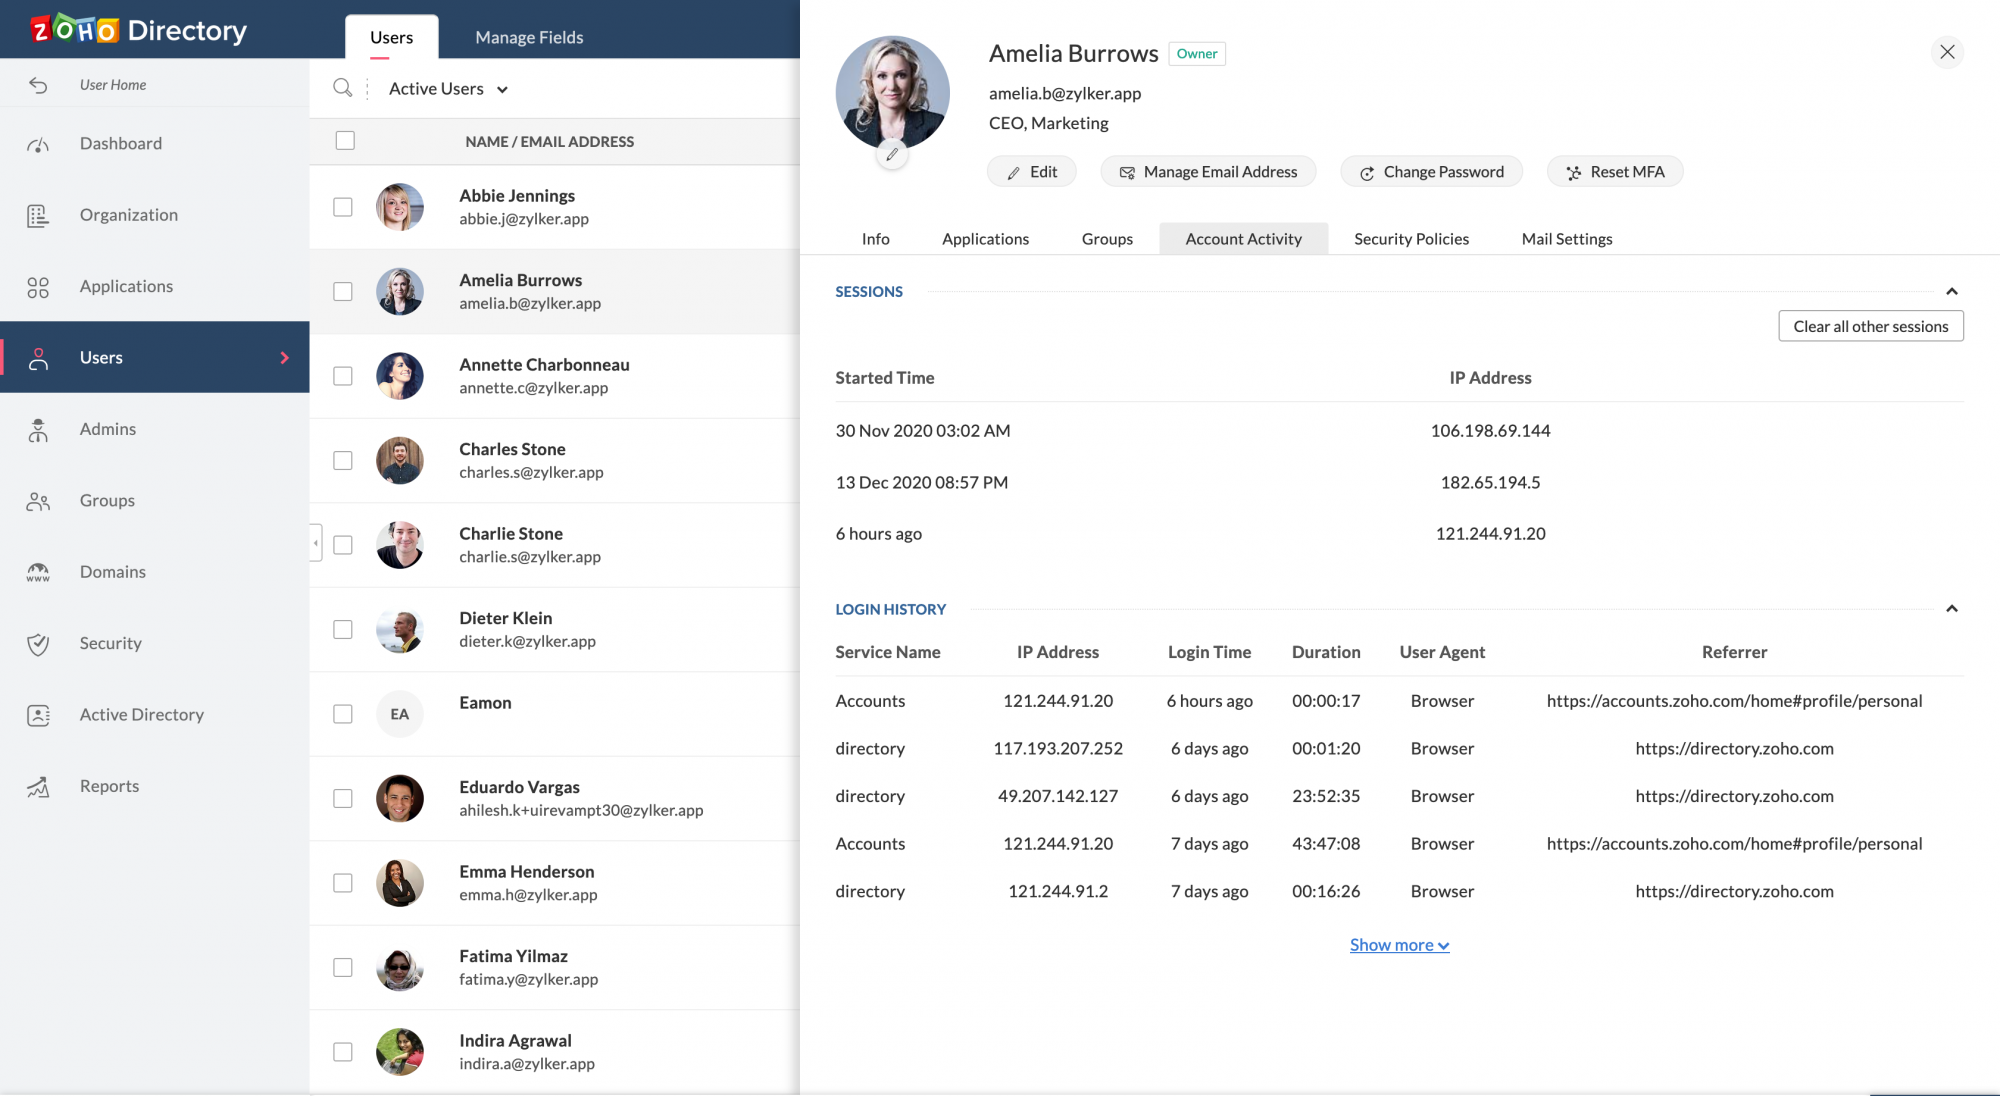
Task: Open the Manage Fields tab
Action: click(x=529, y=37)
